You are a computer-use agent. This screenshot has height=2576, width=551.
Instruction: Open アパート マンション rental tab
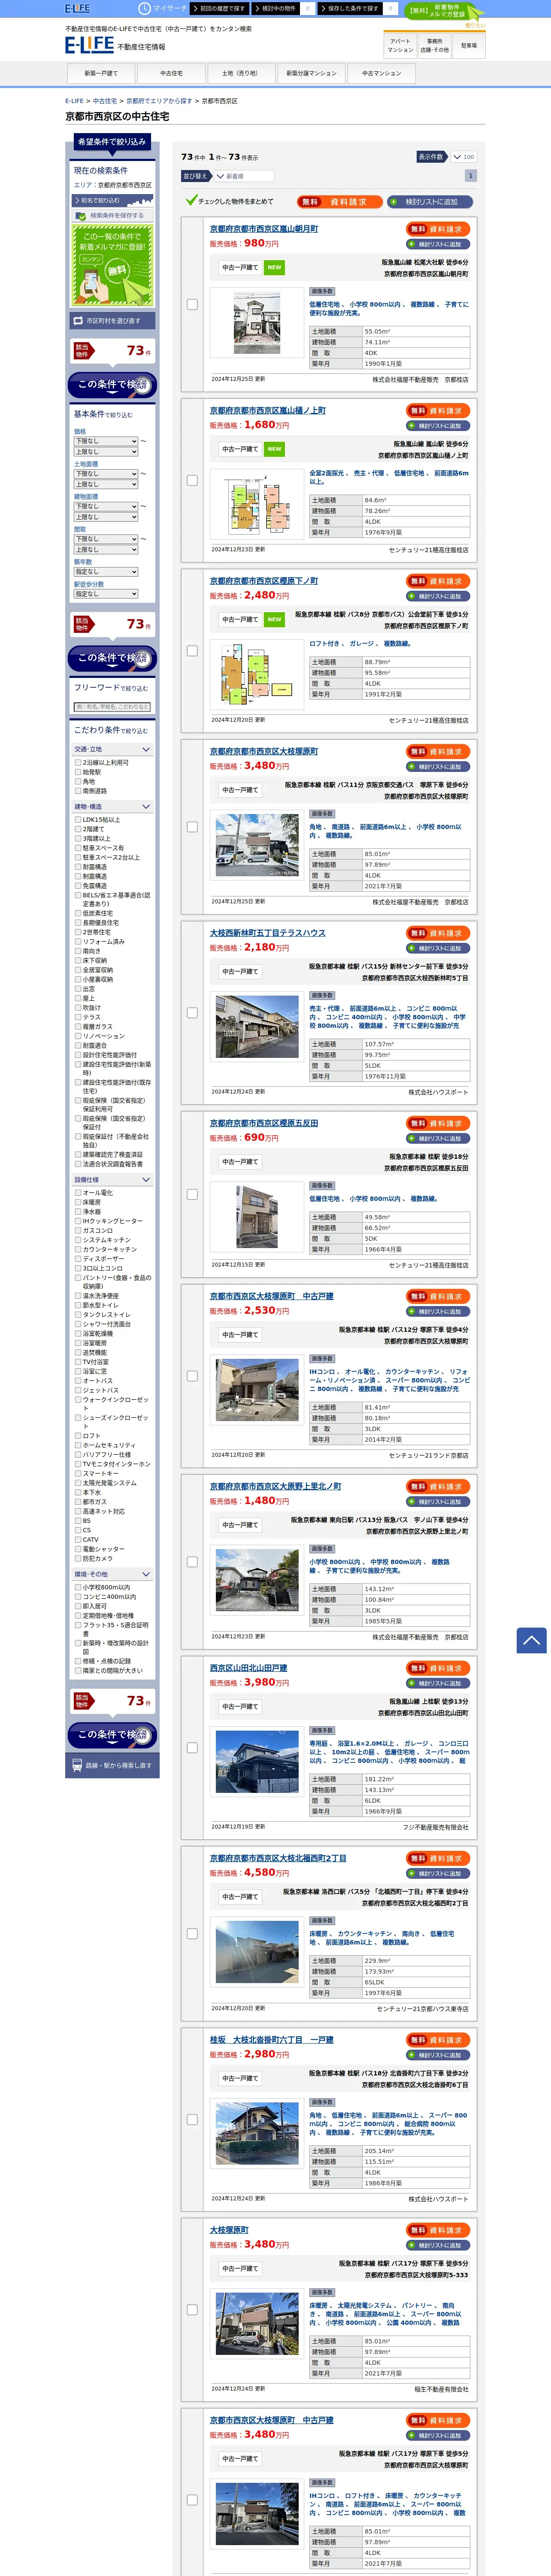coord(400,46)
